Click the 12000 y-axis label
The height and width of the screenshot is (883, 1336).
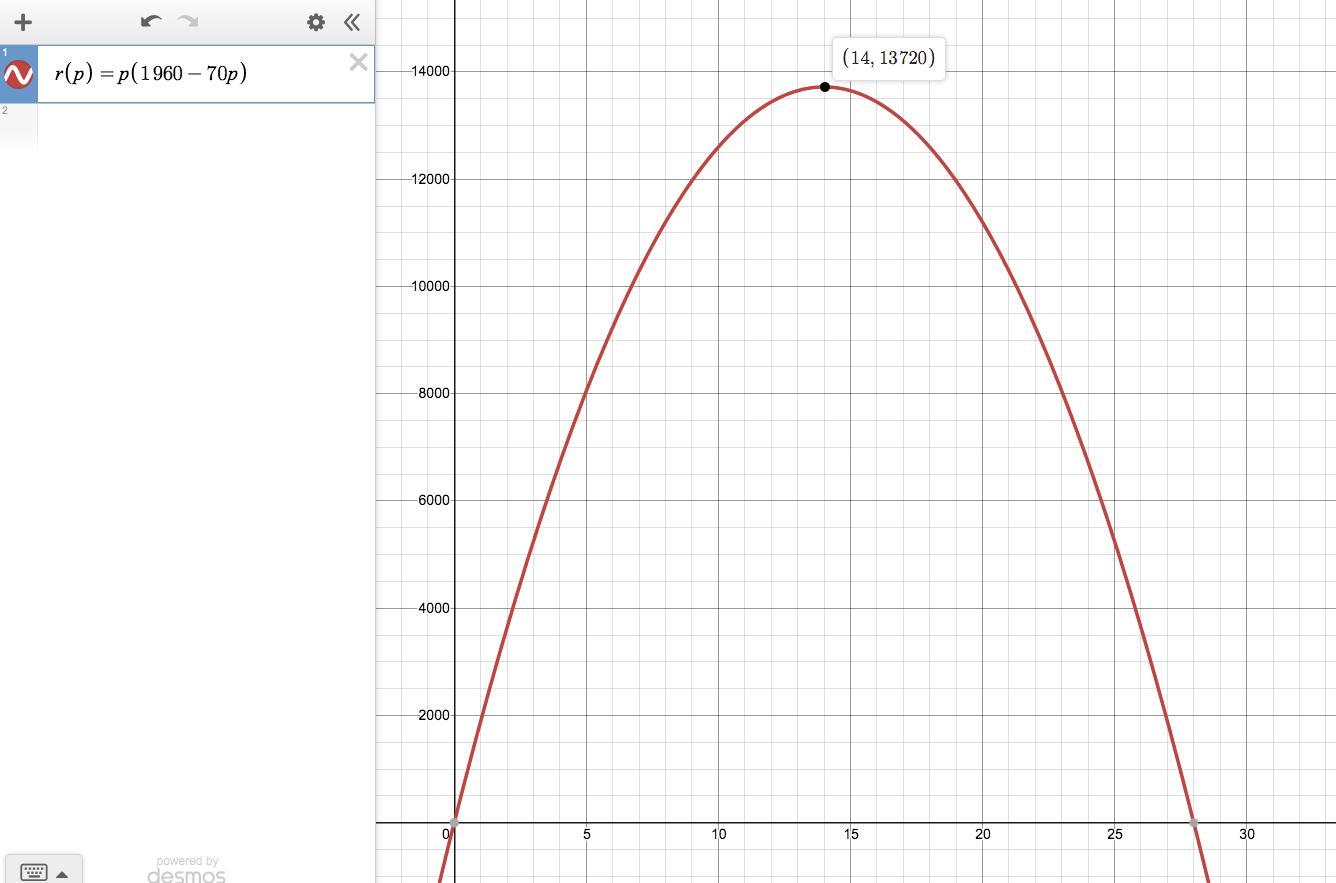[430, 179]
